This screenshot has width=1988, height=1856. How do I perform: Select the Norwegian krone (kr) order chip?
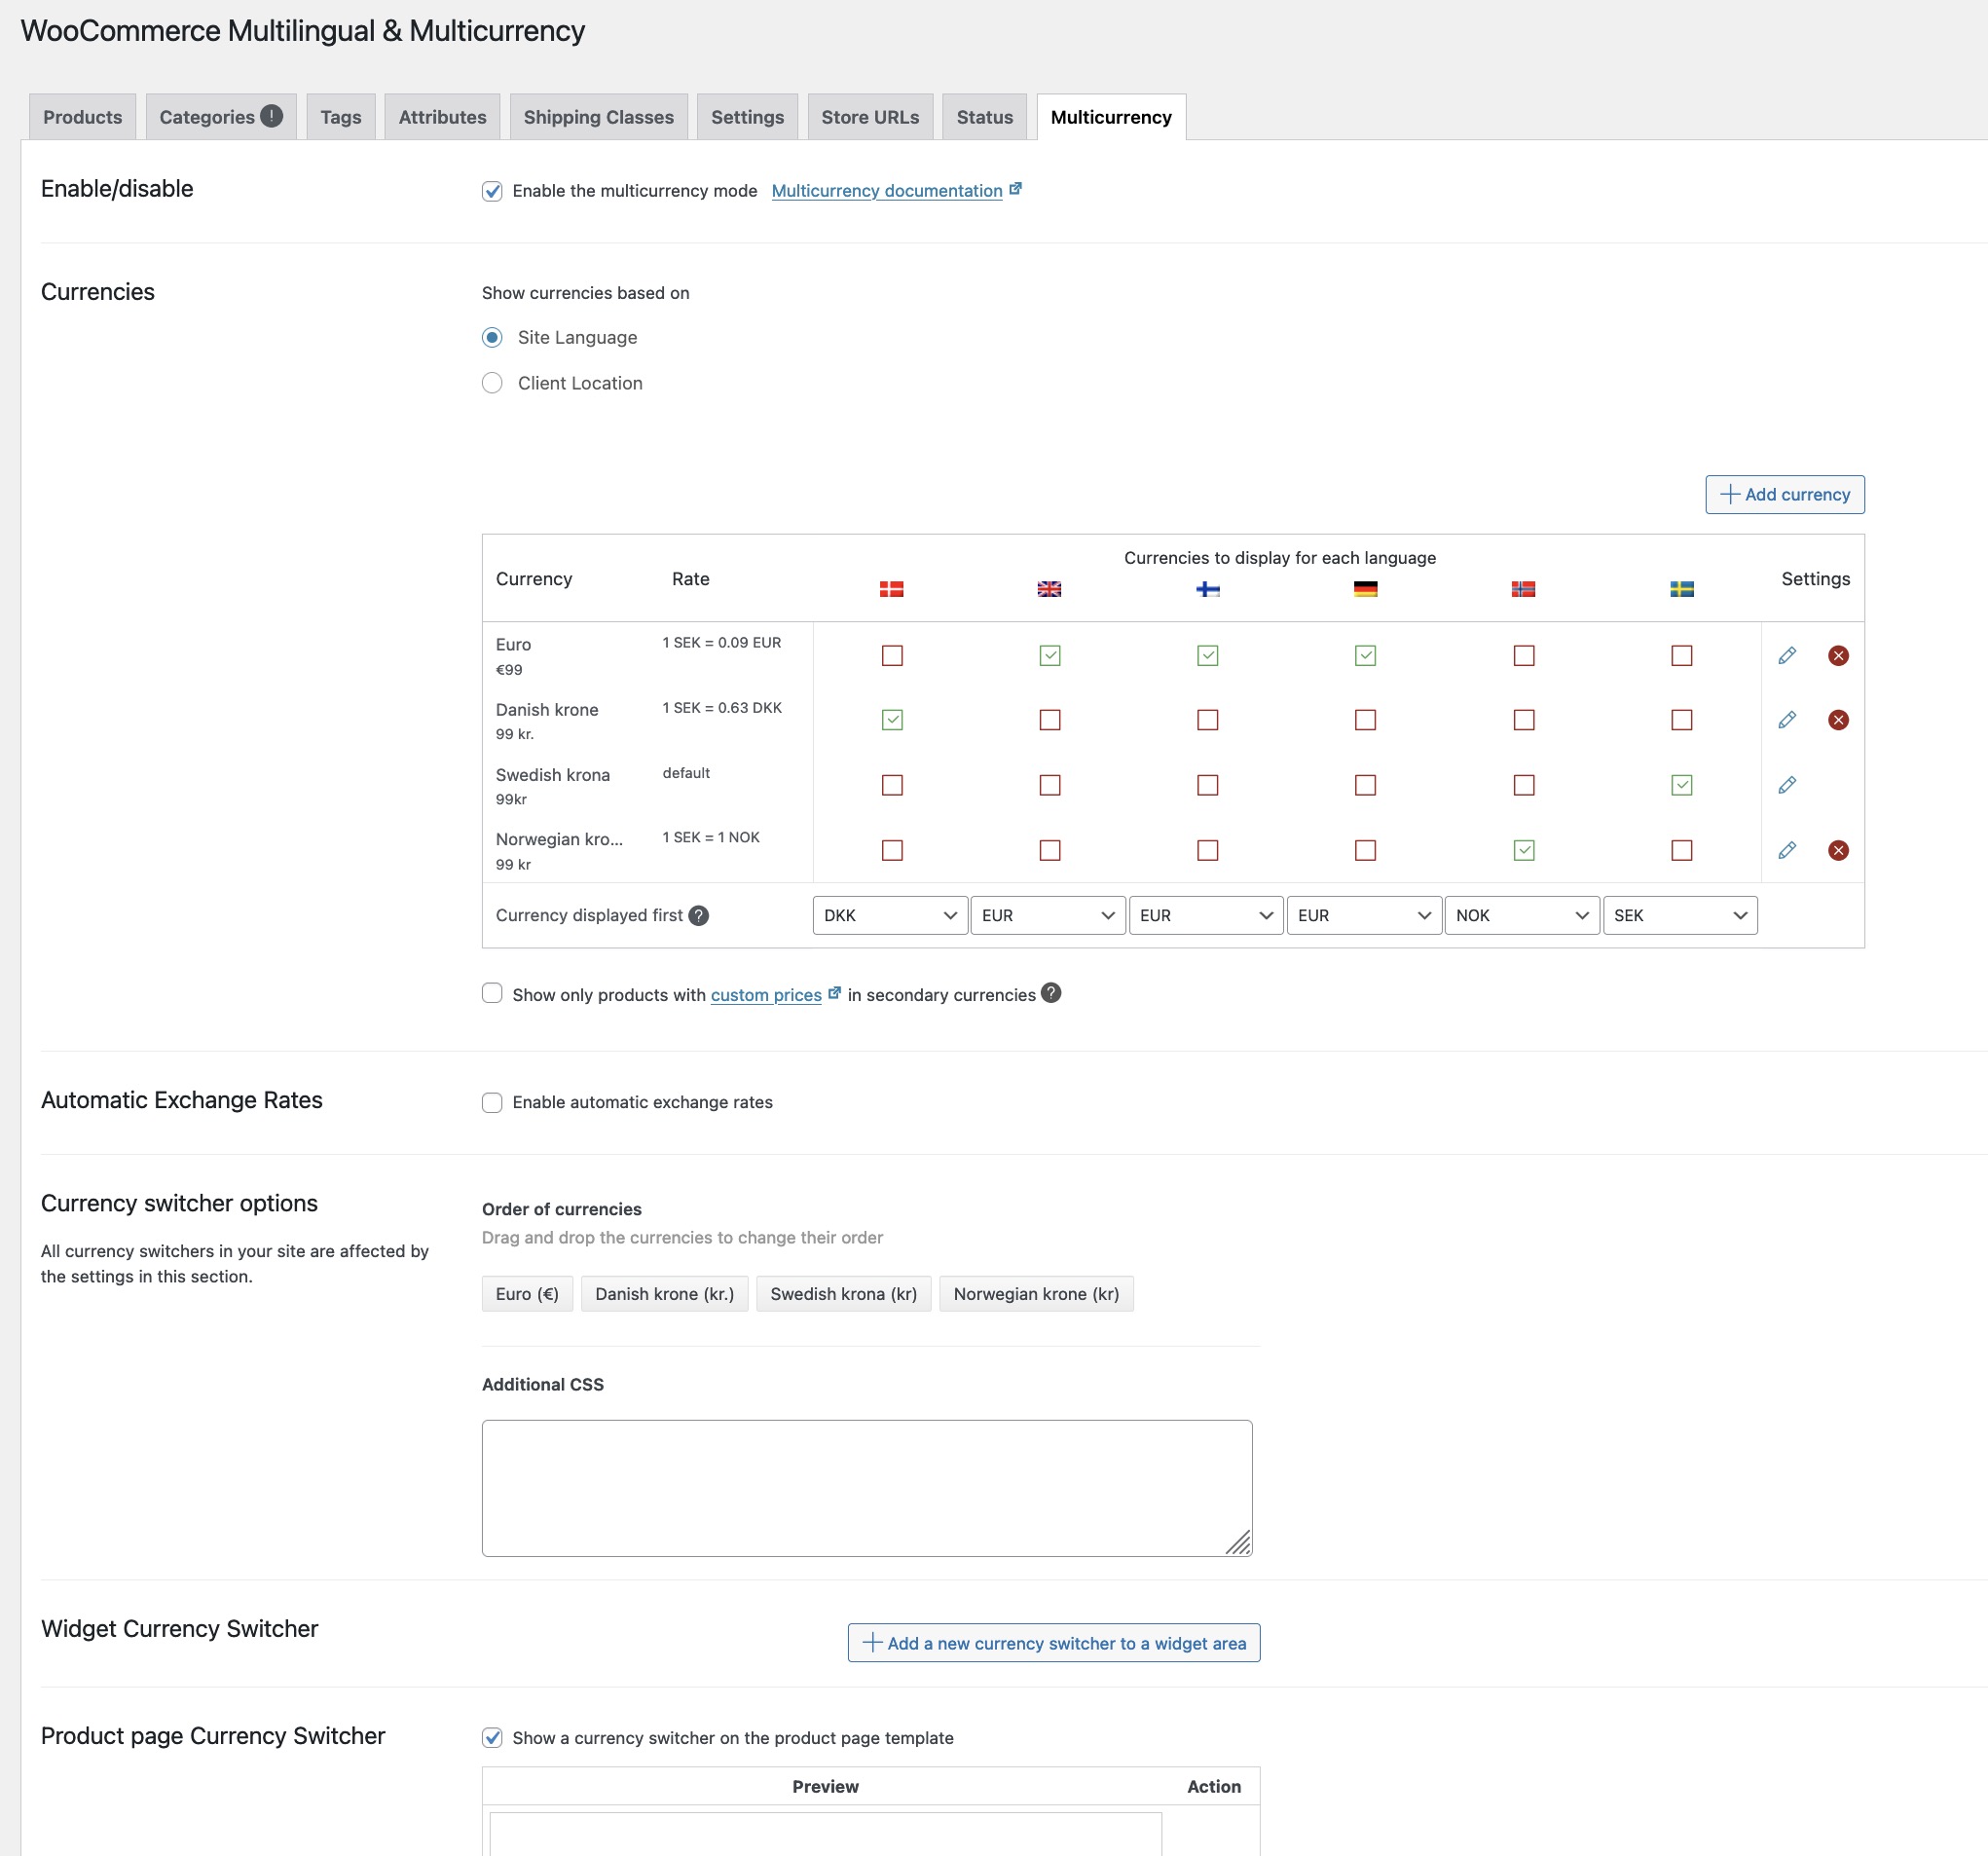(x=1037, y=1294)
